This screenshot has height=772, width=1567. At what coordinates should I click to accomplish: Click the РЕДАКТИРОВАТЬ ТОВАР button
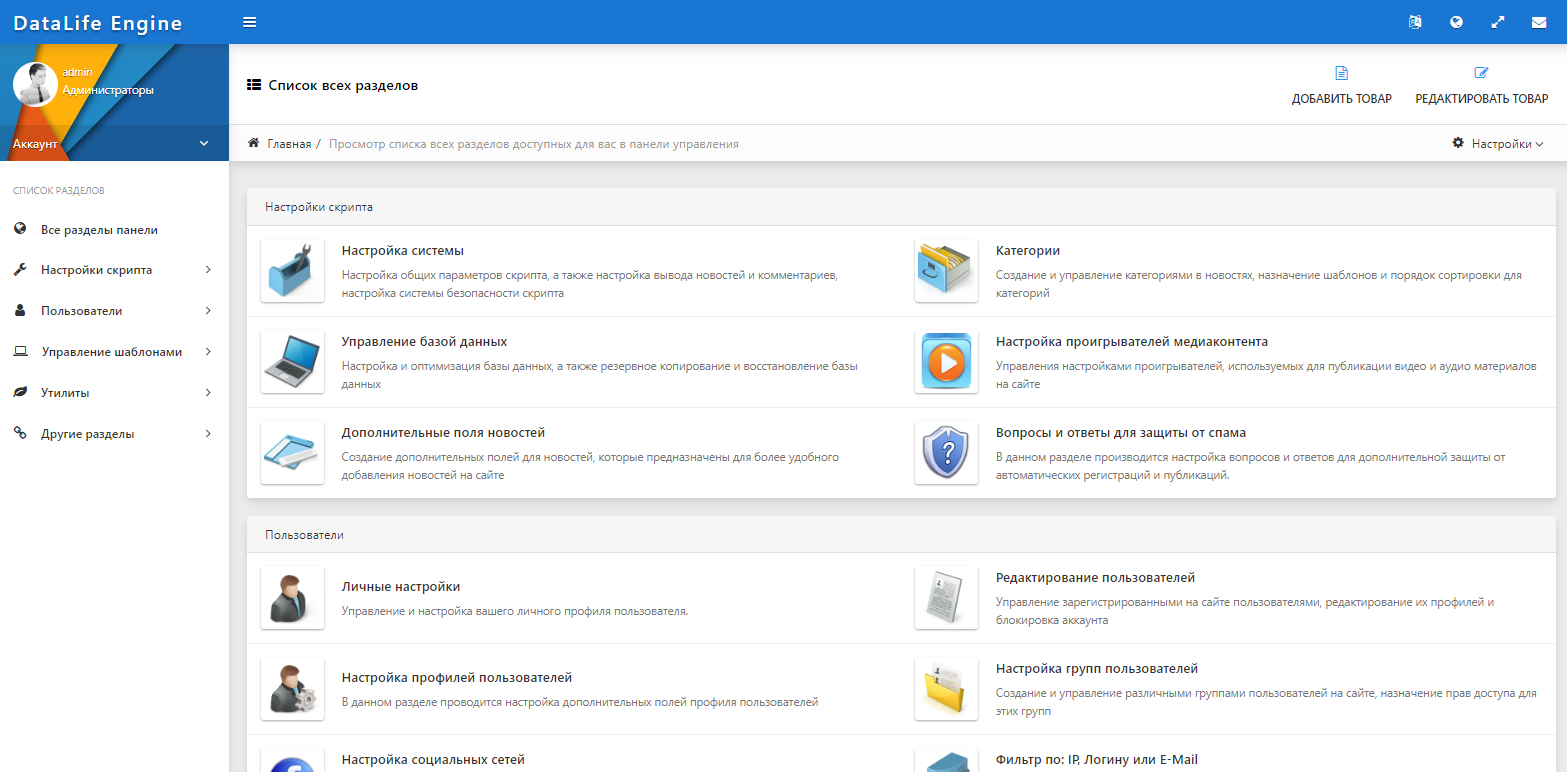point(1481,86)
